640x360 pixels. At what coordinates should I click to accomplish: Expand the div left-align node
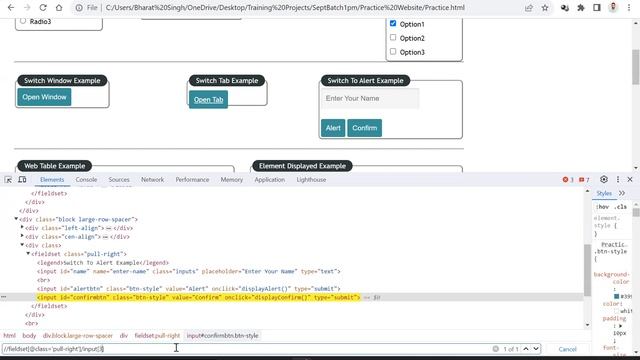[22, 228]
